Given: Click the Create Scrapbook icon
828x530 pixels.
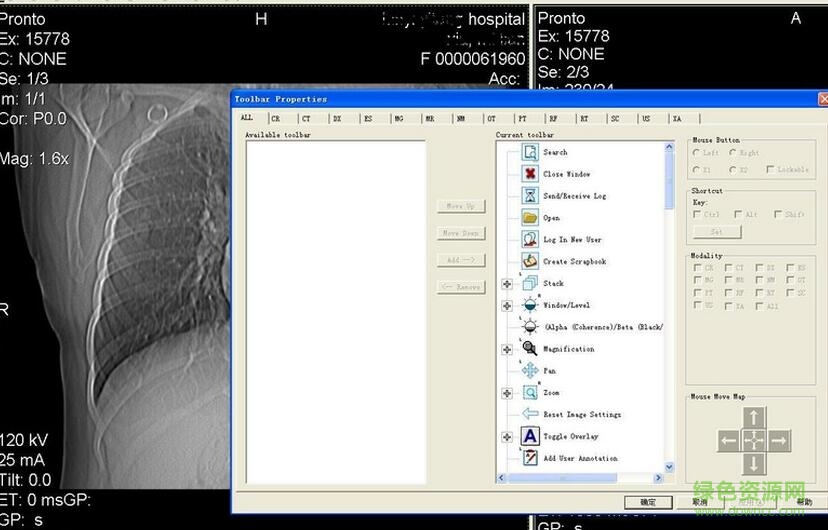Looking at the screenshot, I should pyautogui.click(x=529, y=262).
